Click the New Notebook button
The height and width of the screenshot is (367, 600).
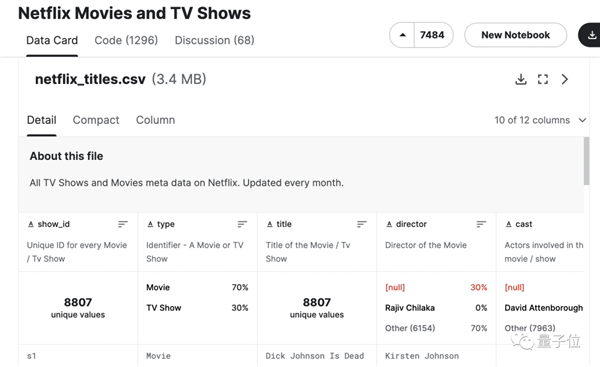515,35
